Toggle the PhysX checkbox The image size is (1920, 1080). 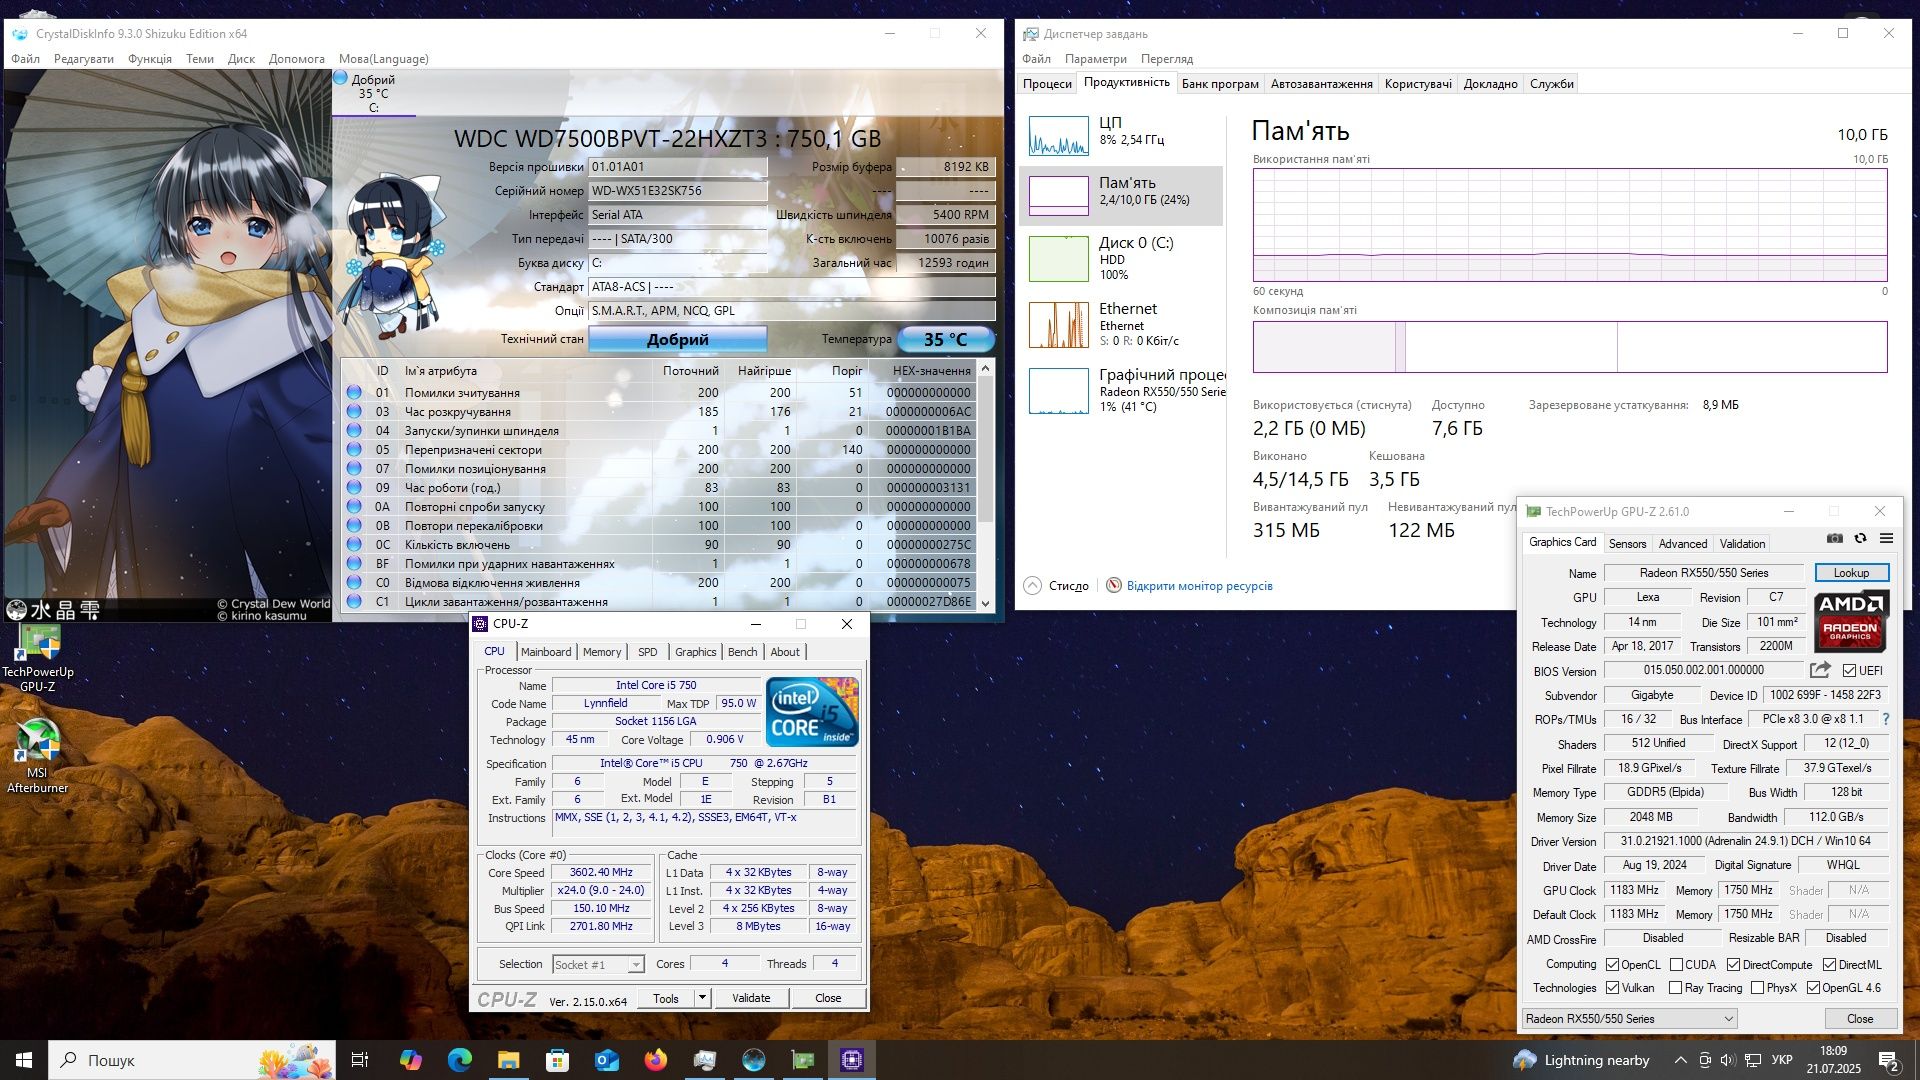pos(1757,987)
